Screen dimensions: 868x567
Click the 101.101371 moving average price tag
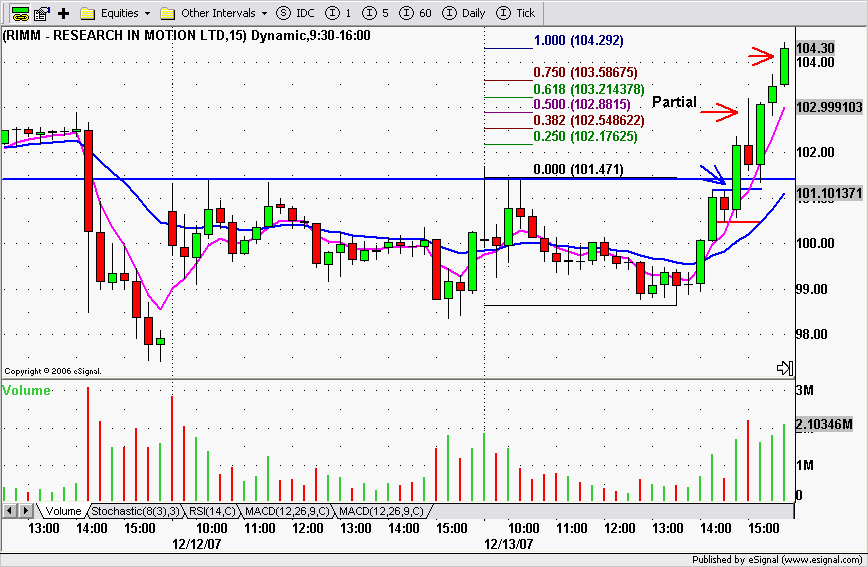tap(829, 194)
